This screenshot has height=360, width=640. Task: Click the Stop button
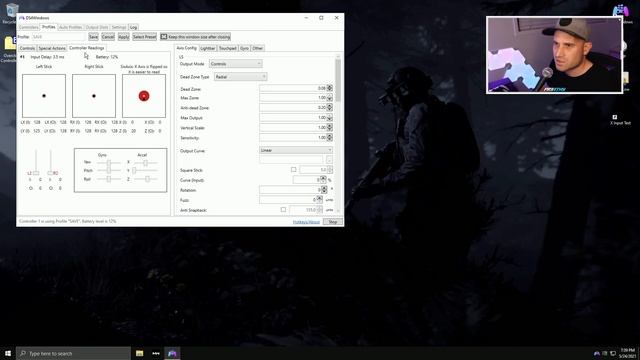point(333,222)
